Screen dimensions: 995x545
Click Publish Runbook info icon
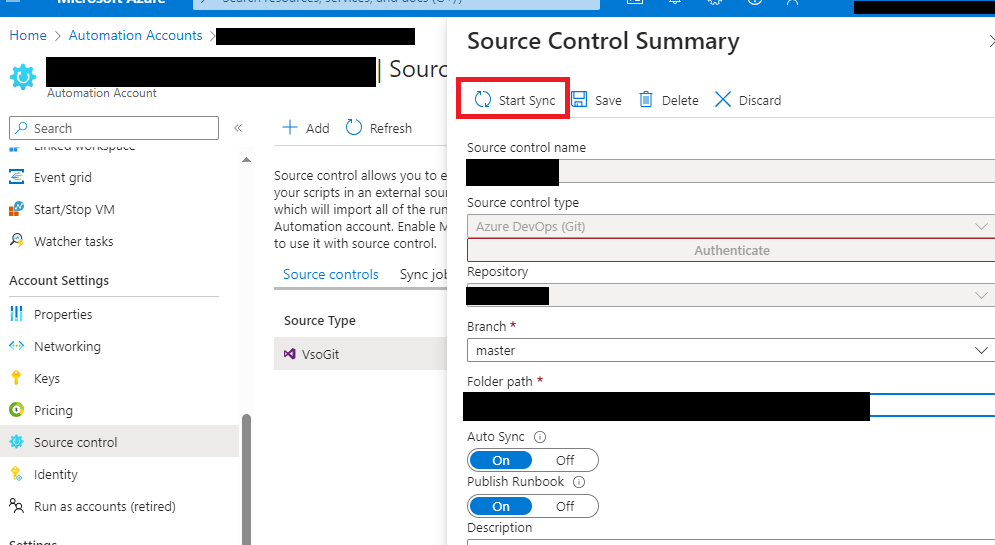point(579,482)
